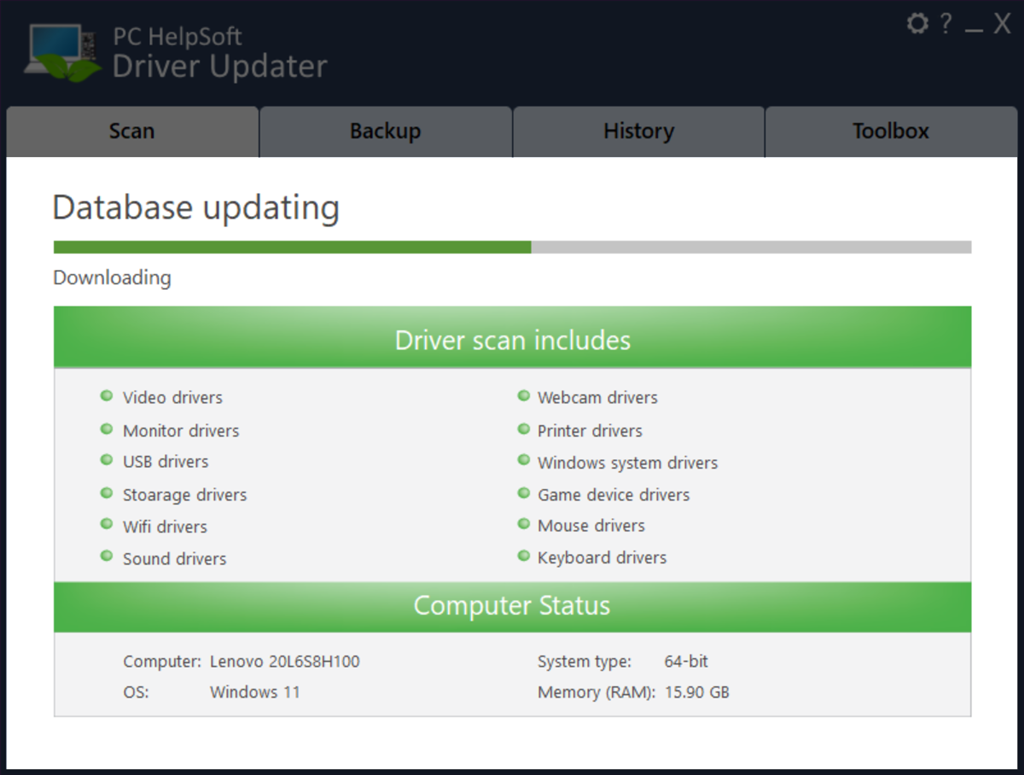Select the Video drivers text

172,398
